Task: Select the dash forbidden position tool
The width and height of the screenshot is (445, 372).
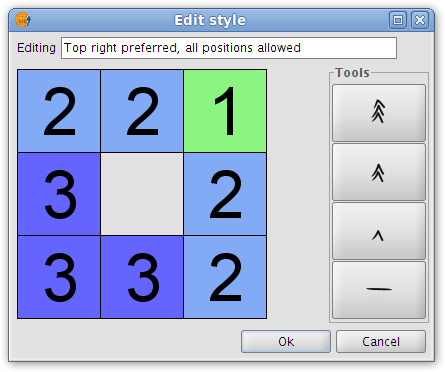Action: [x=379, y=290]
